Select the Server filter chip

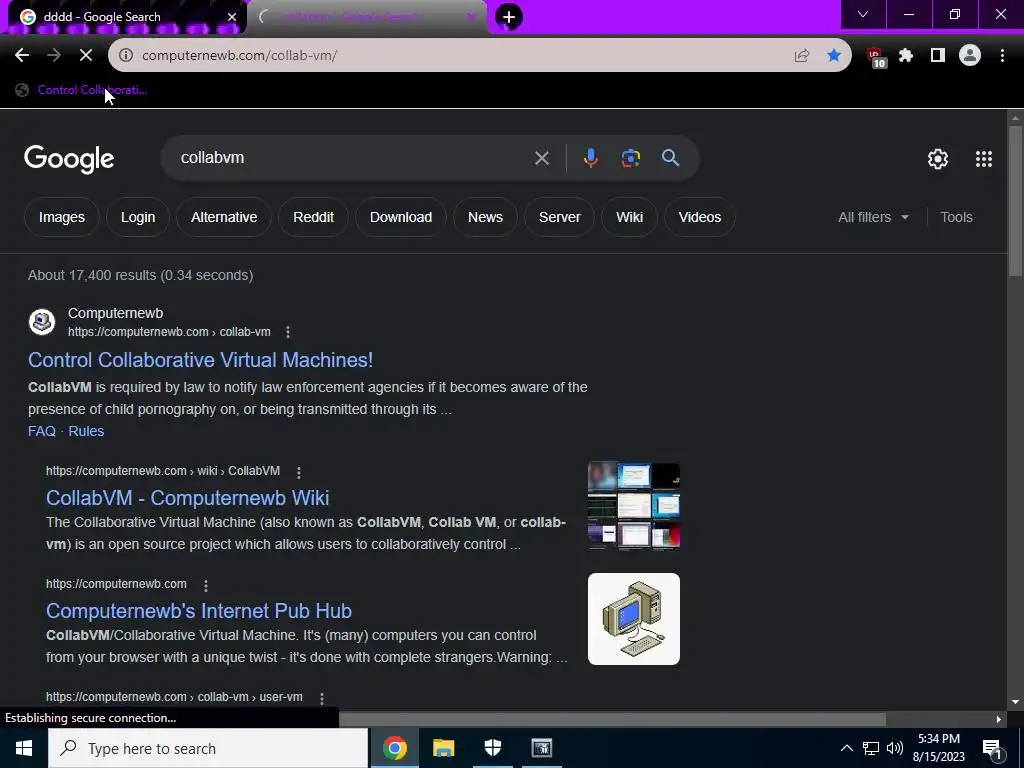pos(560,217)
